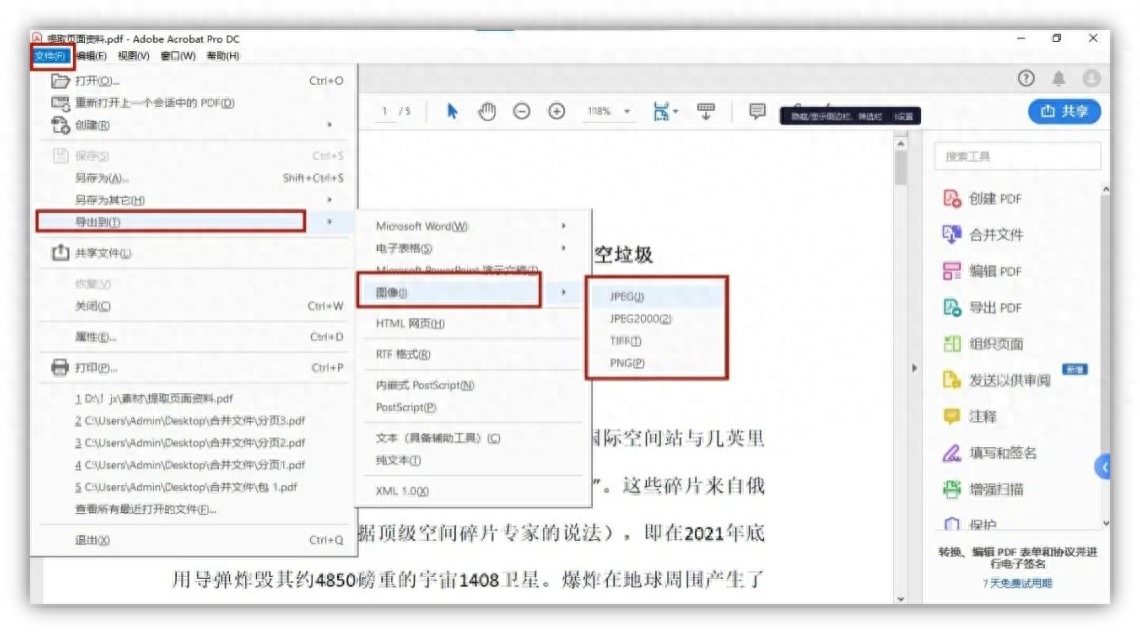The image size is (1140, 634).
Task: Open the 创建 PDF tool
Action: (x=982, y=198)
